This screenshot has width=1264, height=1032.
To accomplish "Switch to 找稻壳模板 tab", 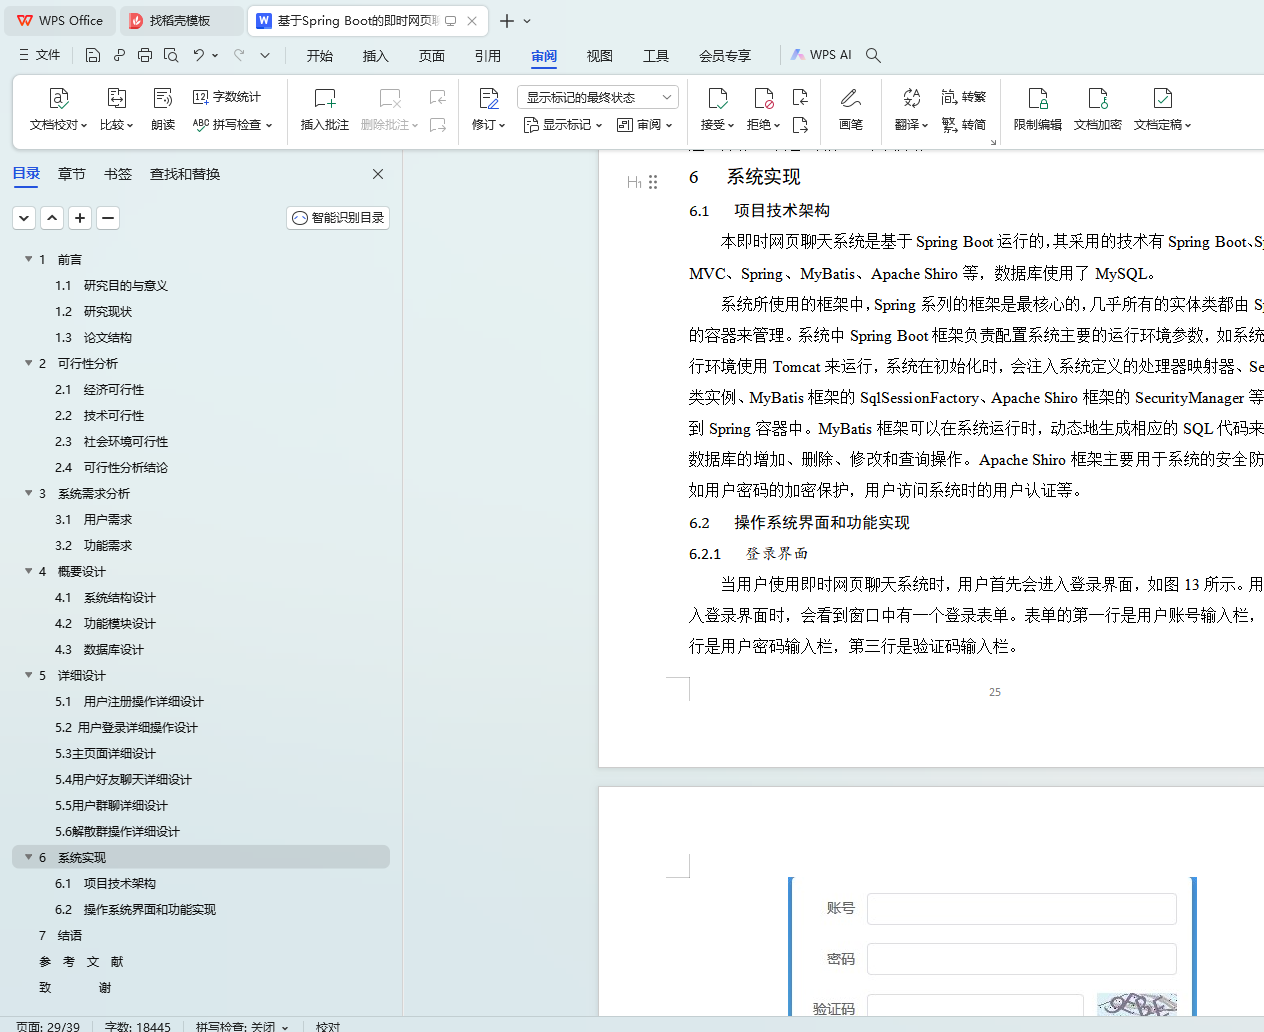I will click(x=181, y=21).
